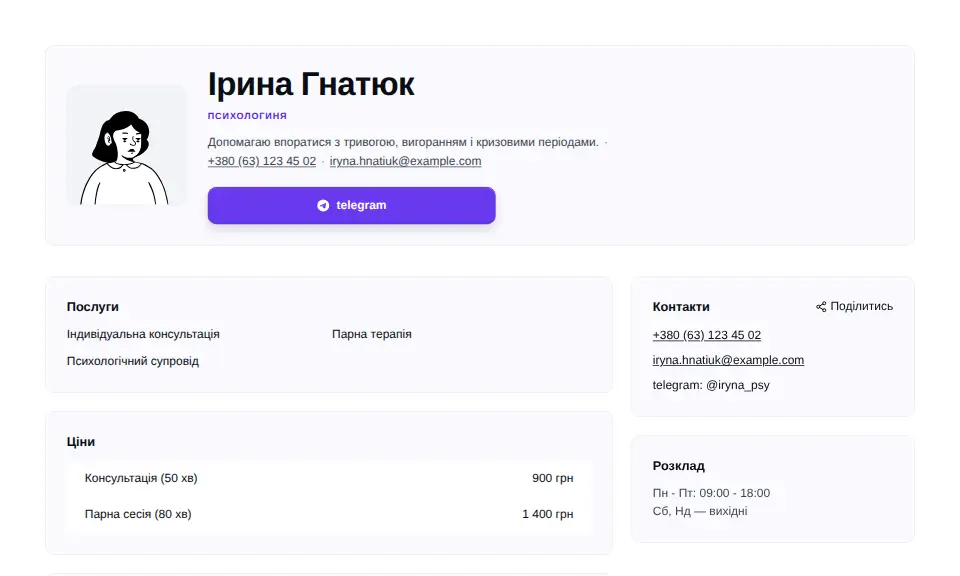Open email address in Контакти card
The image size is (960, 576).
click(728, 360)
